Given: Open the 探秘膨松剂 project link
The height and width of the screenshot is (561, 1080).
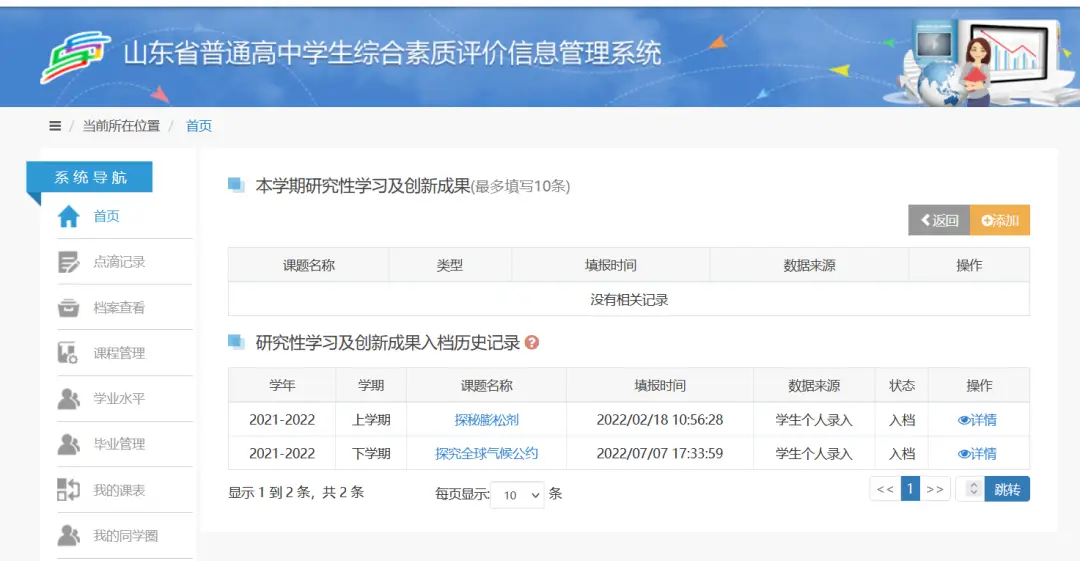Looking at the screenshot, I should click(x=486, y=420).
